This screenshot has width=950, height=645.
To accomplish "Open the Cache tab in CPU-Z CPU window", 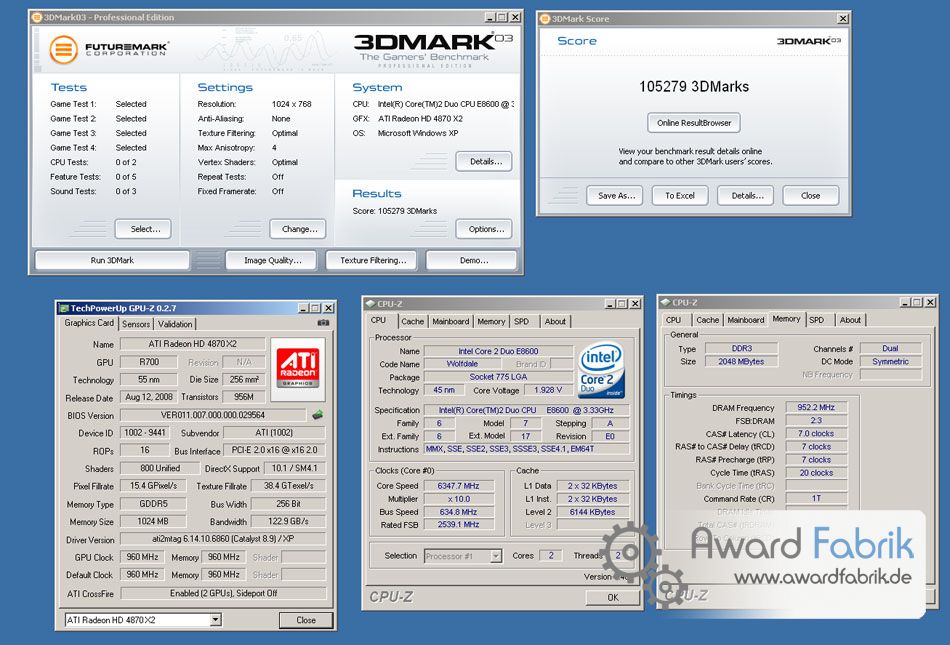I will pos(413,322).
